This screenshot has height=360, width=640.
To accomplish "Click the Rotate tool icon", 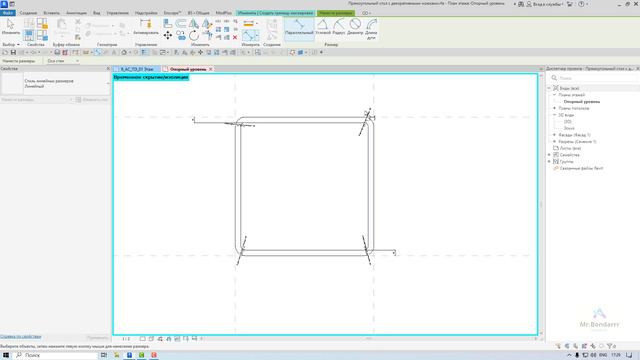I will tap(194, 36).
